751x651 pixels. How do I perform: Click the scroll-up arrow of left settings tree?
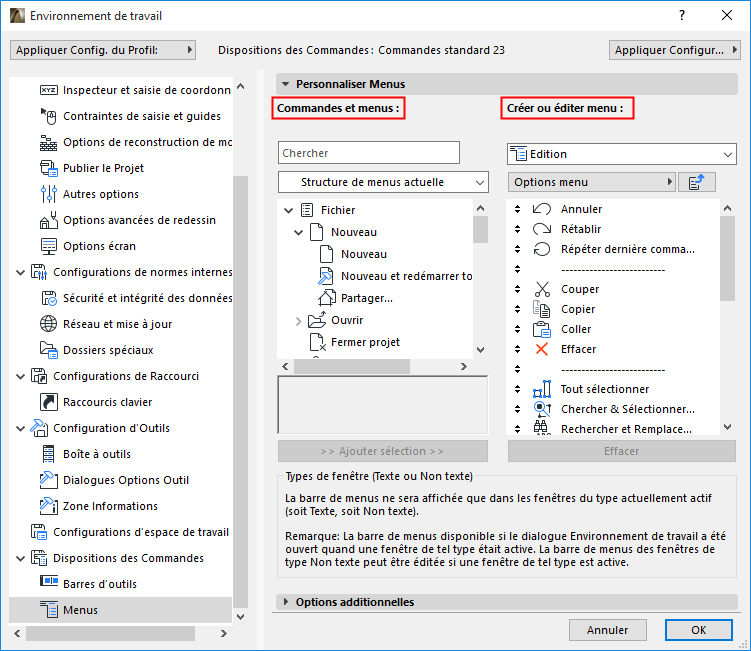[240, 86]
